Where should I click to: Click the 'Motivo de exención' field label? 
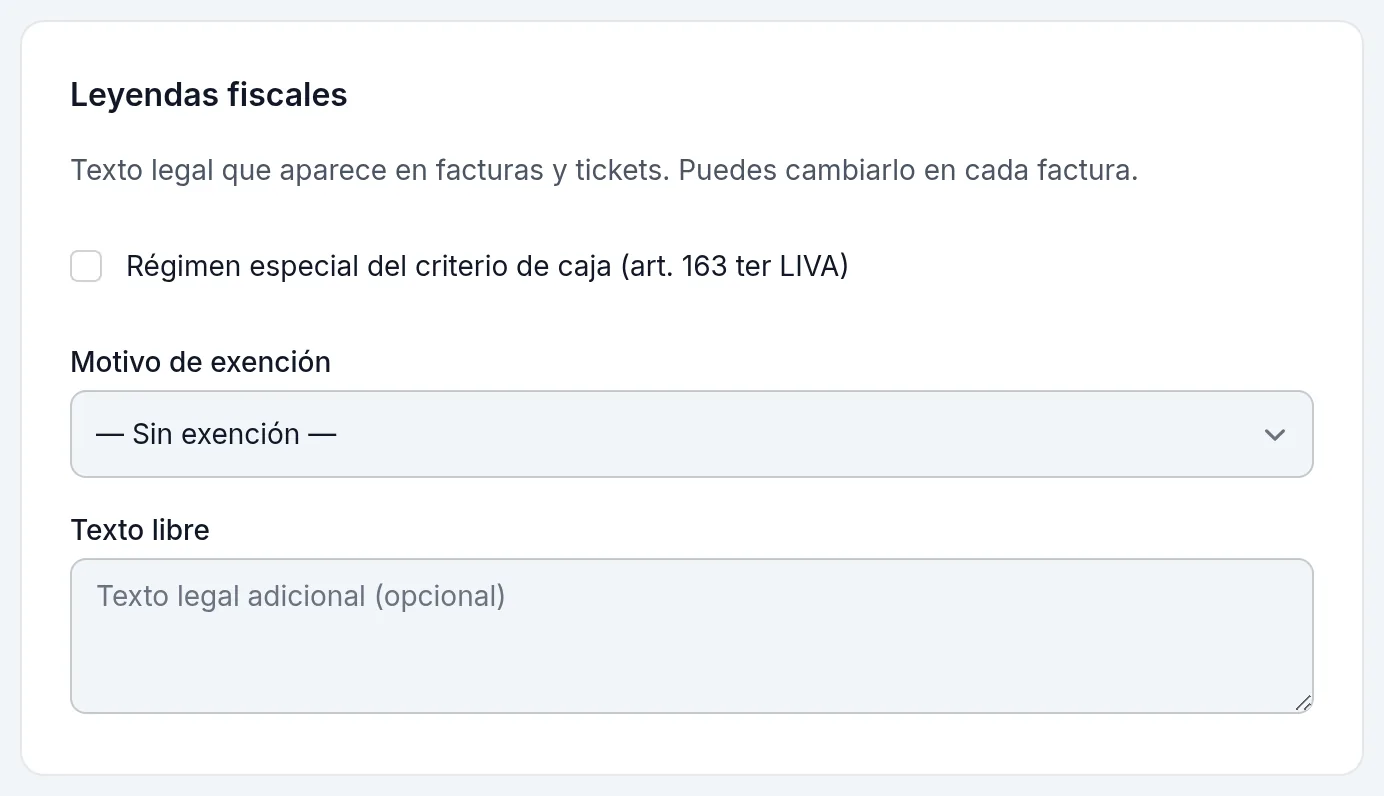[201, 362]
